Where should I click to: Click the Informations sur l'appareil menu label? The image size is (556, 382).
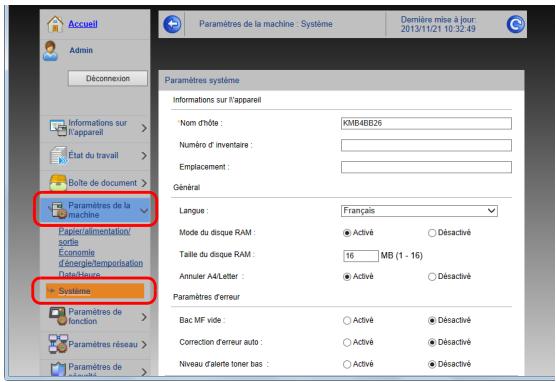pos(98,128)
